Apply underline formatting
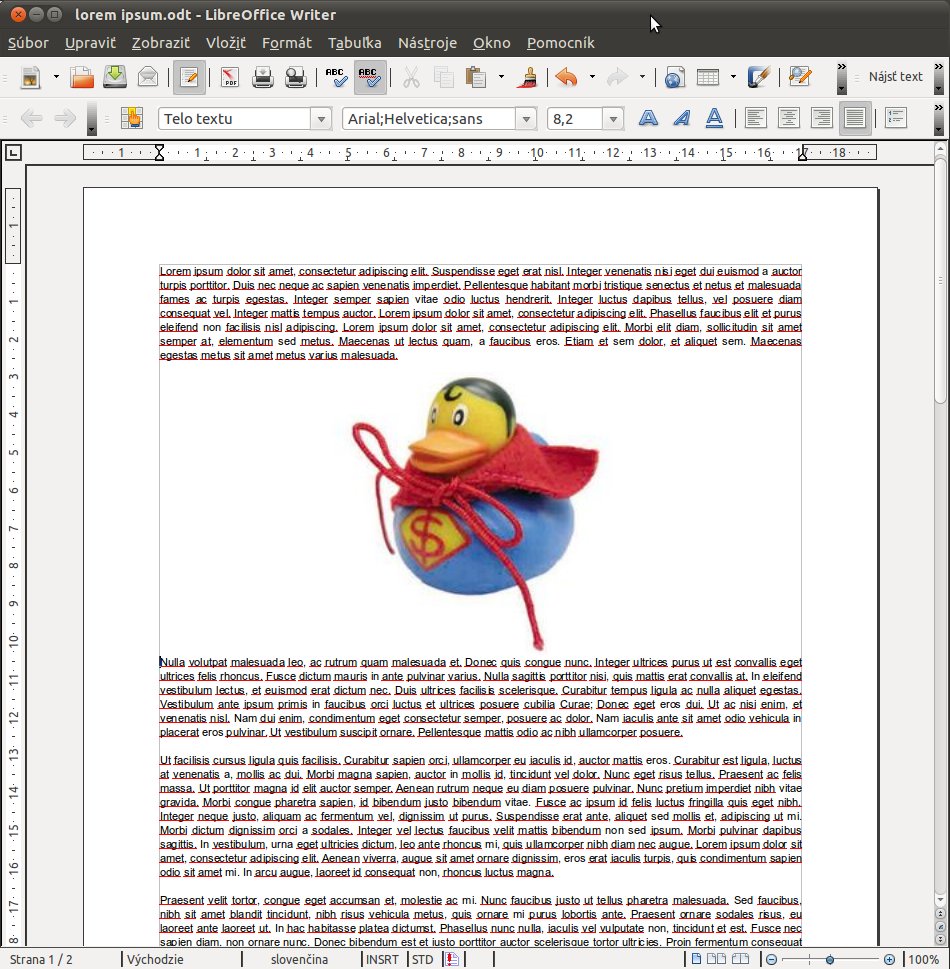The width and height of the screenshot is (950, 969). 714,118
